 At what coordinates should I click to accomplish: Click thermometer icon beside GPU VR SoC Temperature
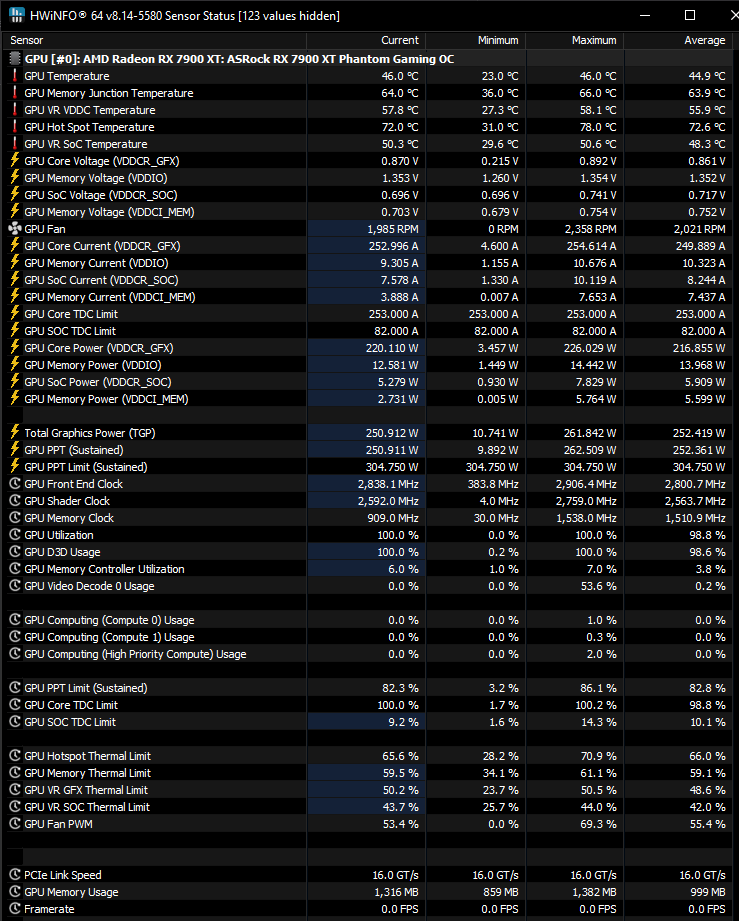tap(15, 144)
